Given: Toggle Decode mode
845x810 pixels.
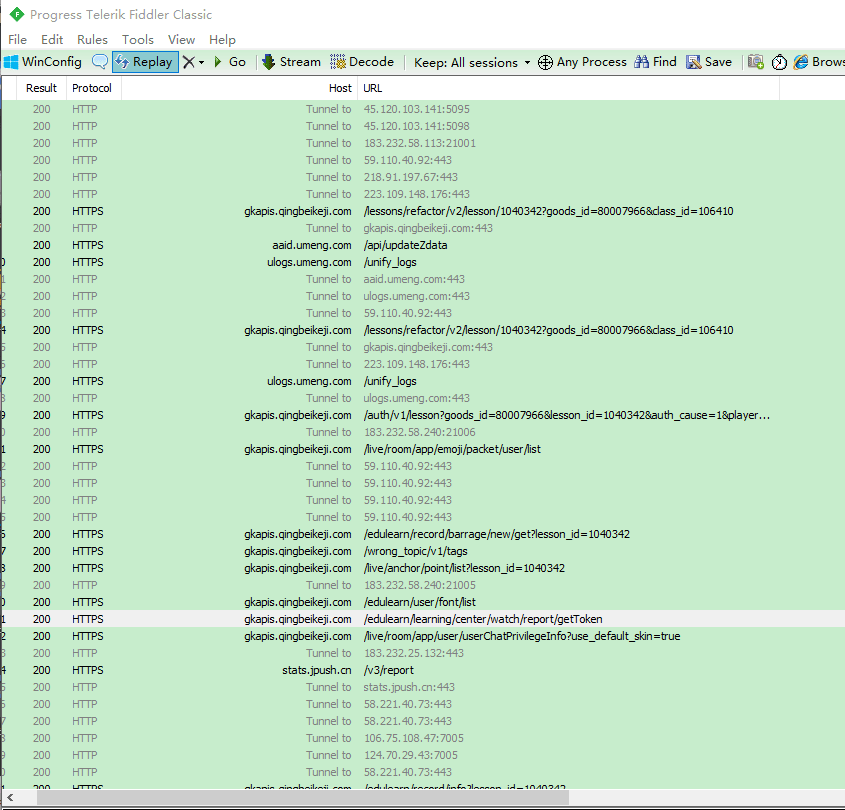Looking at the screenshot, I should click(362, 62).
